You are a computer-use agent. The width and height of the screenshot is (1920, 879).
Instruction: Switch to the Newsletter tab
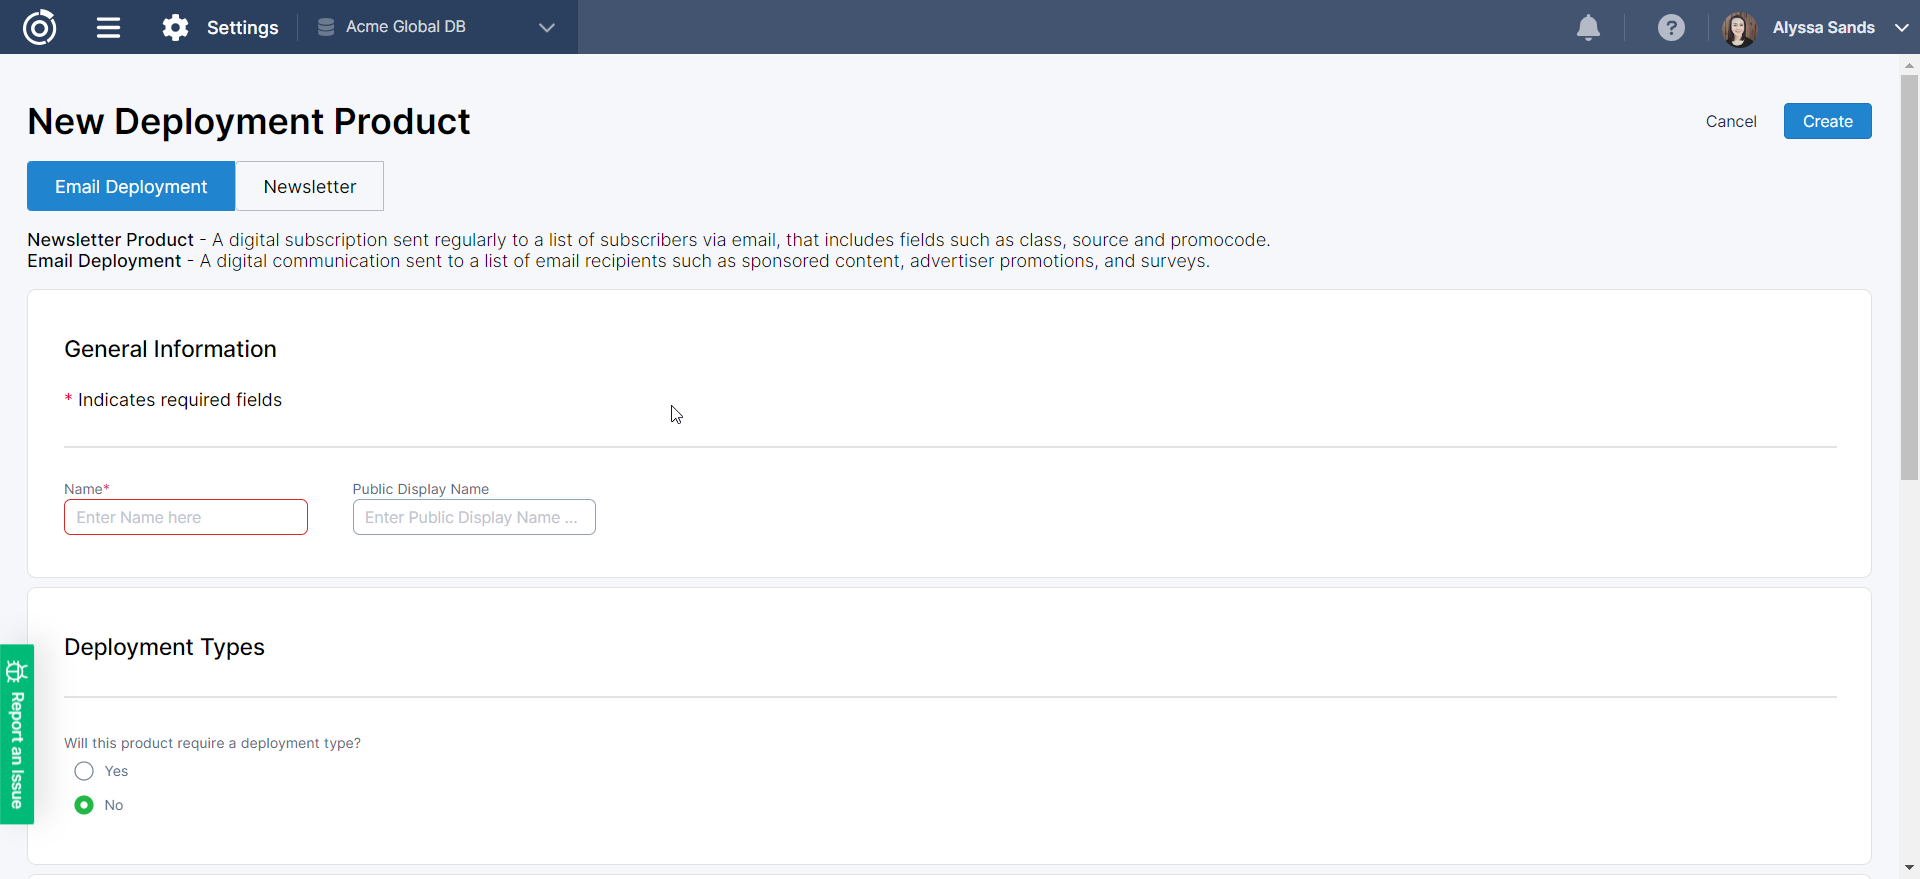coord(309,186)
